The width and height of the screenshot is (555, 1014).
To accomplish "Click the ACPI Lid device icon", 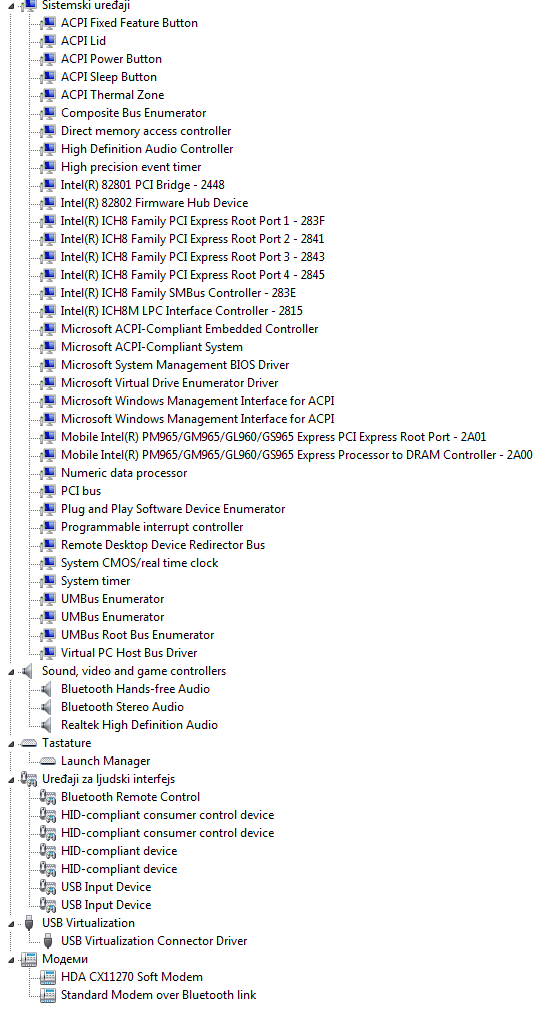I will [x=48, y=41].
